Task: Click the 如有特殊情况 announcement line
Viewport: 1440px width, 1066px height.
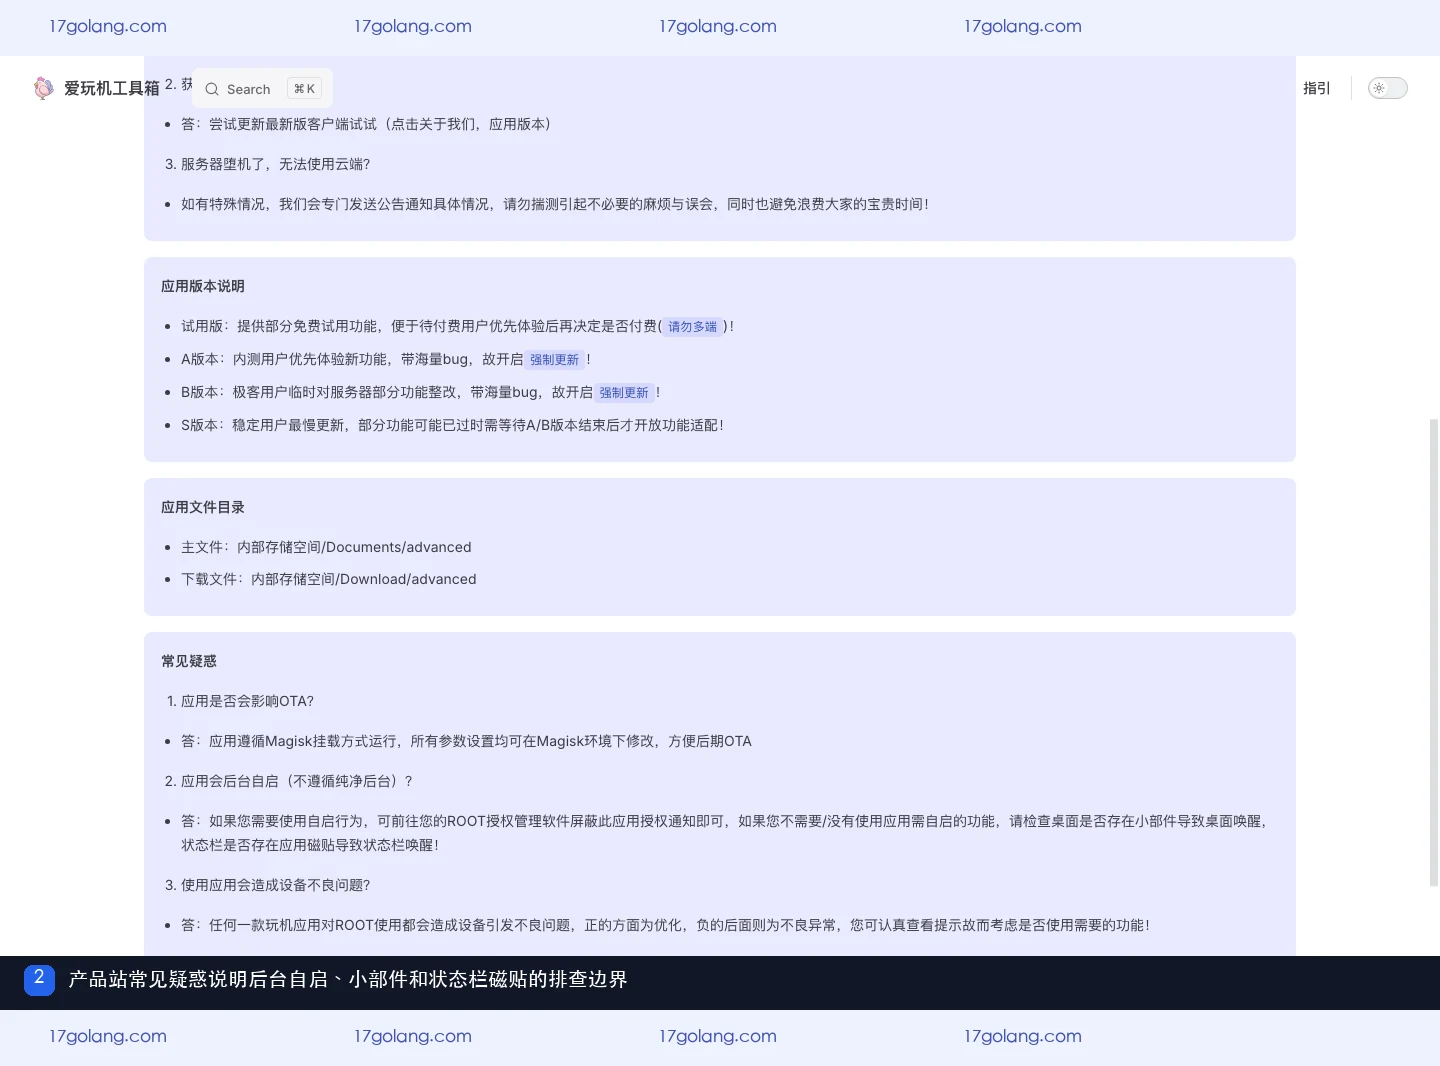Action: tap(555, 204)
